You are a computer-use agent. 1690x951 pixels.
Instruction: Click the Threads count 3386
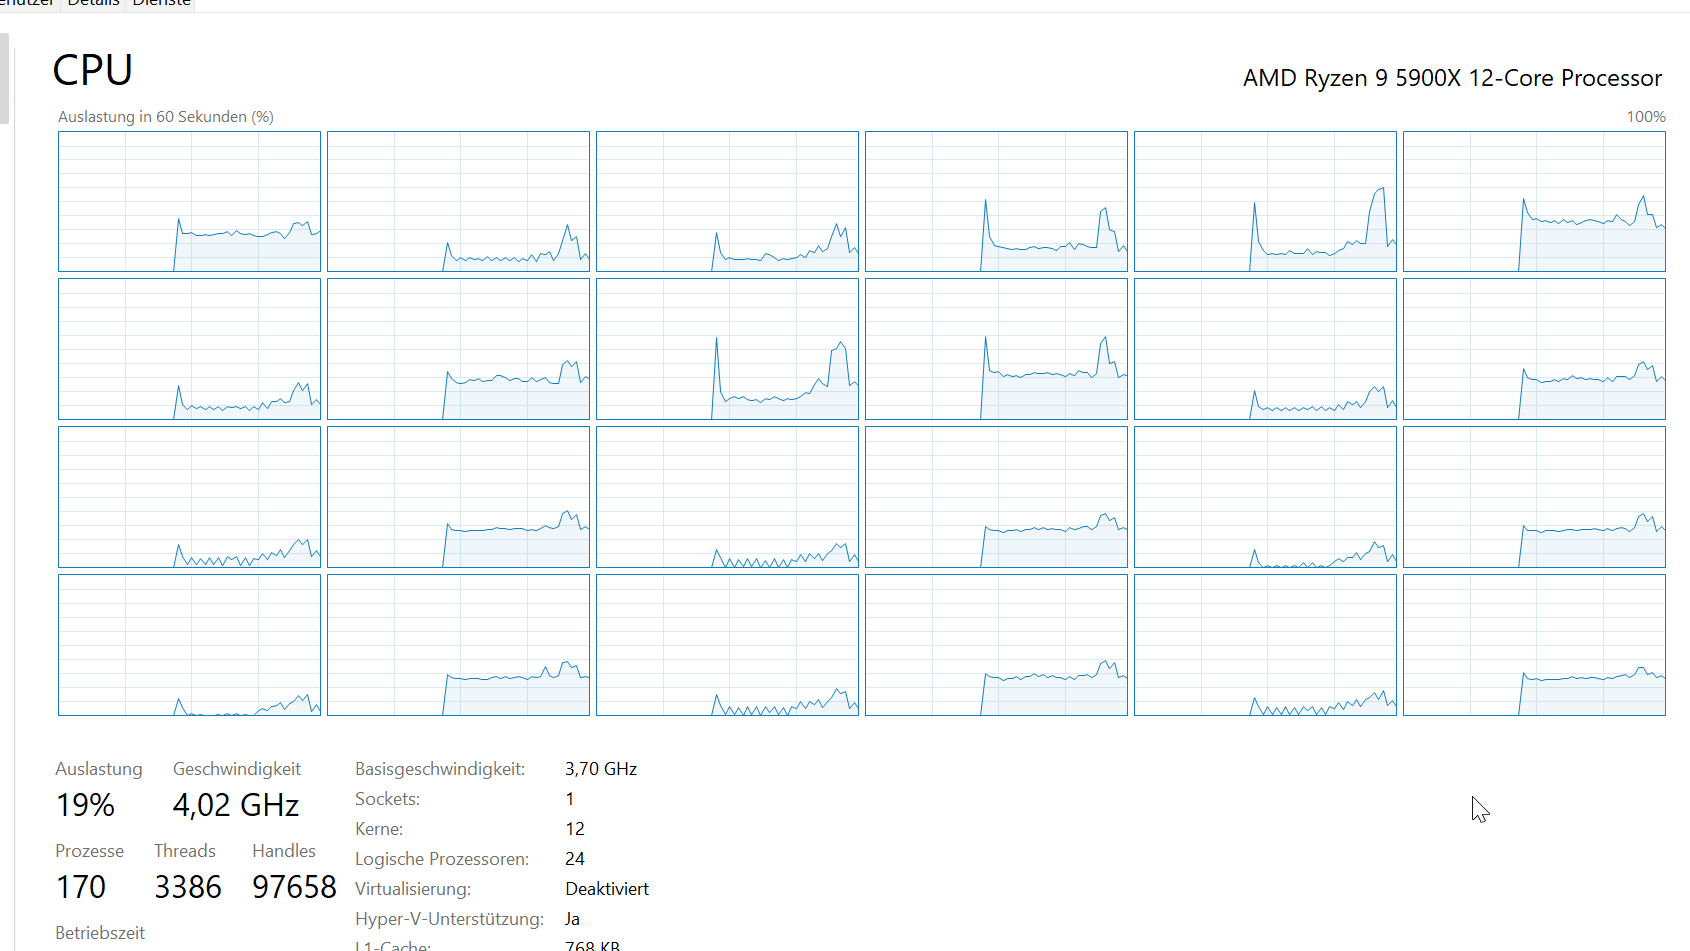[x=188, y=887]
